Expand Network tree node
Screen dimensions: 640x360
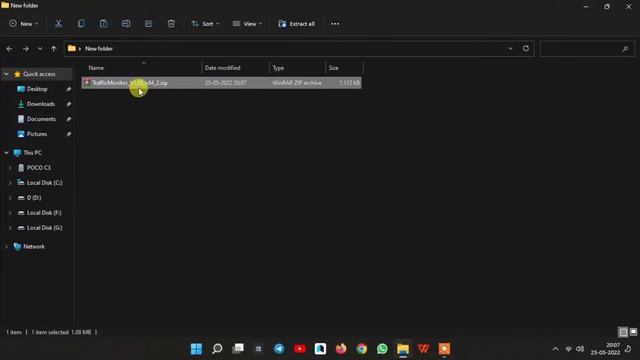[x=6, y=247]
